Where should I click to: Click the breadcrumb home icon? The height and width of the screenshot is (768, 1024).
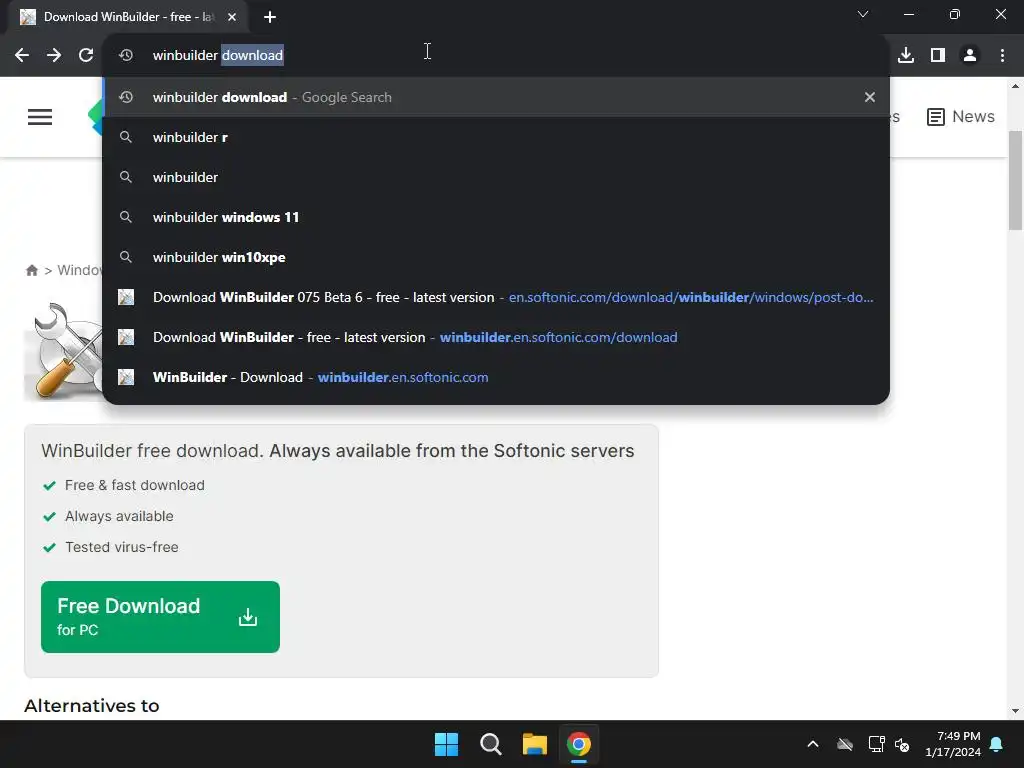[31, 270]
